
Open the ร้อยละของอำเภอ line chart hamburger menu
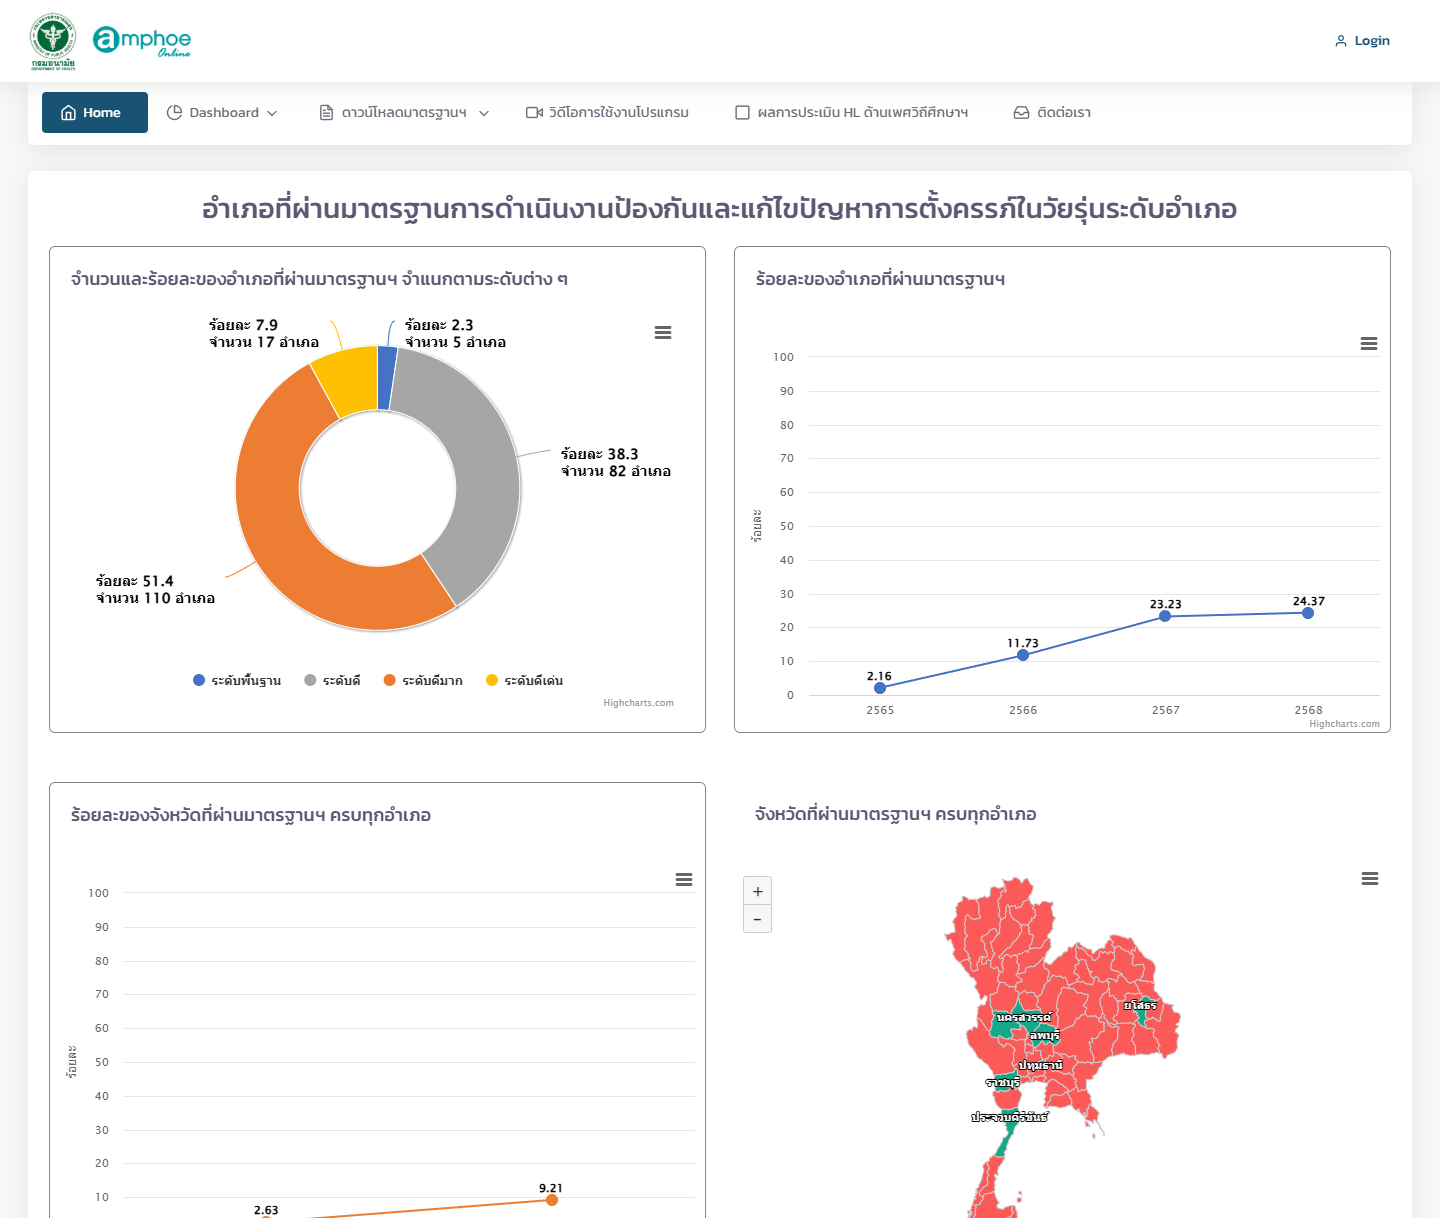click(x=1369, y=344)
